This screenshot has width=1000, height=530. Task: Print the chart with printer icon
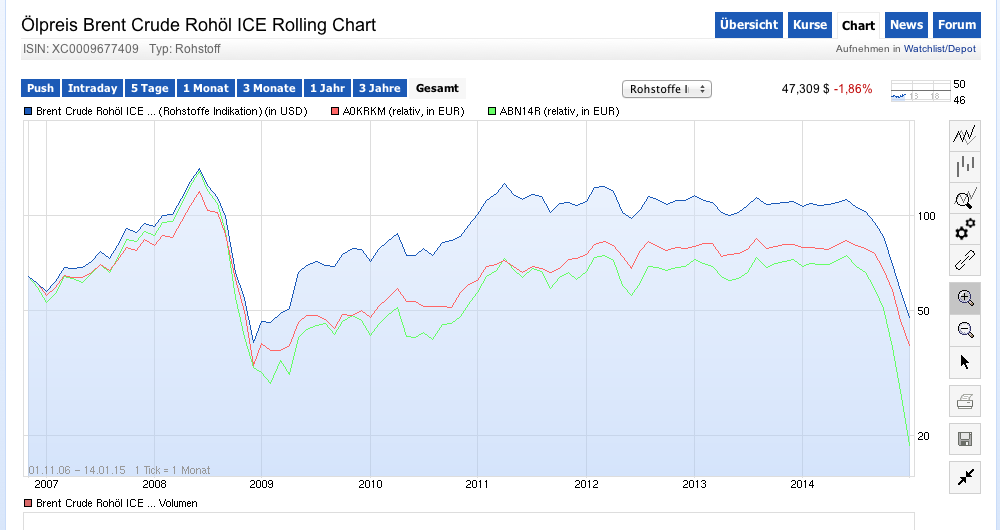point(964,402)
